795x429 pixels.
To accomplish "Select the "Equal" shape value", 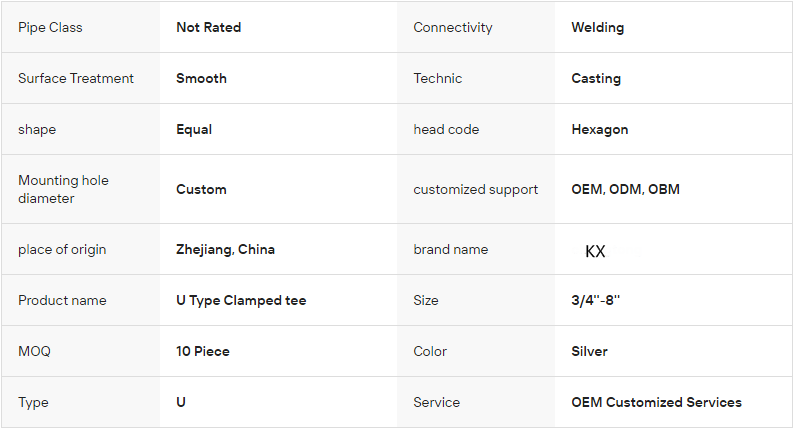I will [194, 129].
